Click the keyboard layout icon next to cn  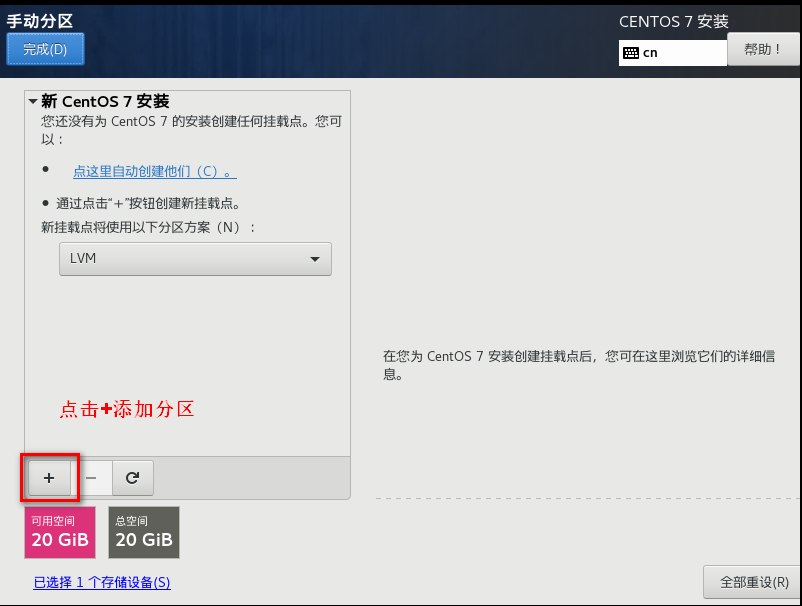631,53
